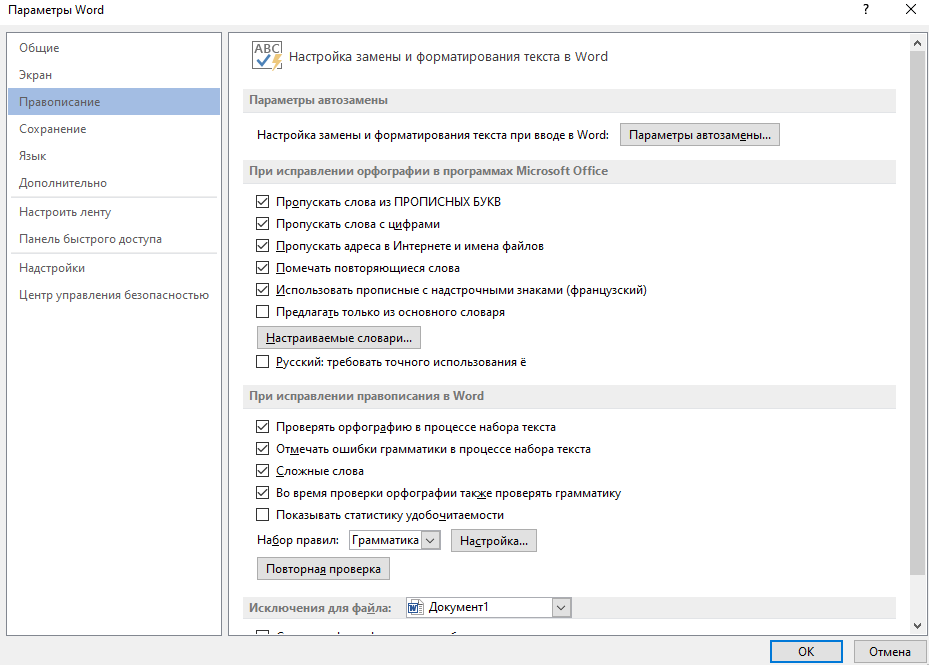Open the Сохранение settings section
929x665 pixels.
click(52, 129)
